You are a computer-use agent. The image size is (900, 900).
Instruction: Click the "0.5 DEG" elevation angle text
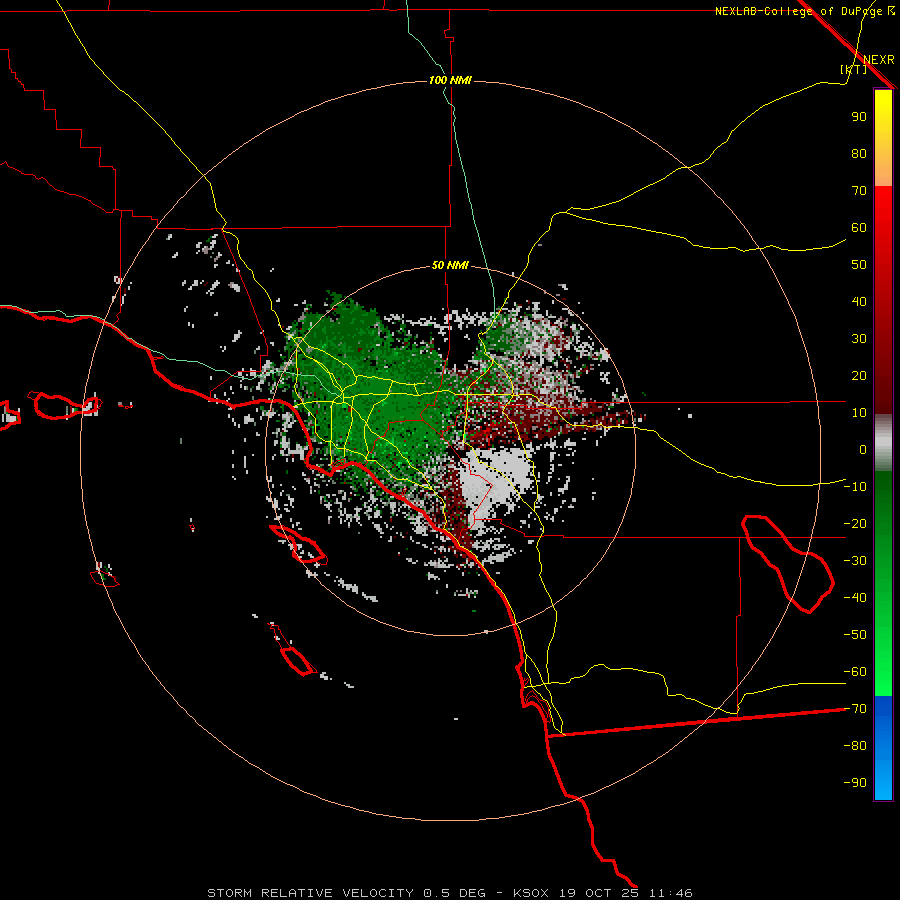point(454,893)
